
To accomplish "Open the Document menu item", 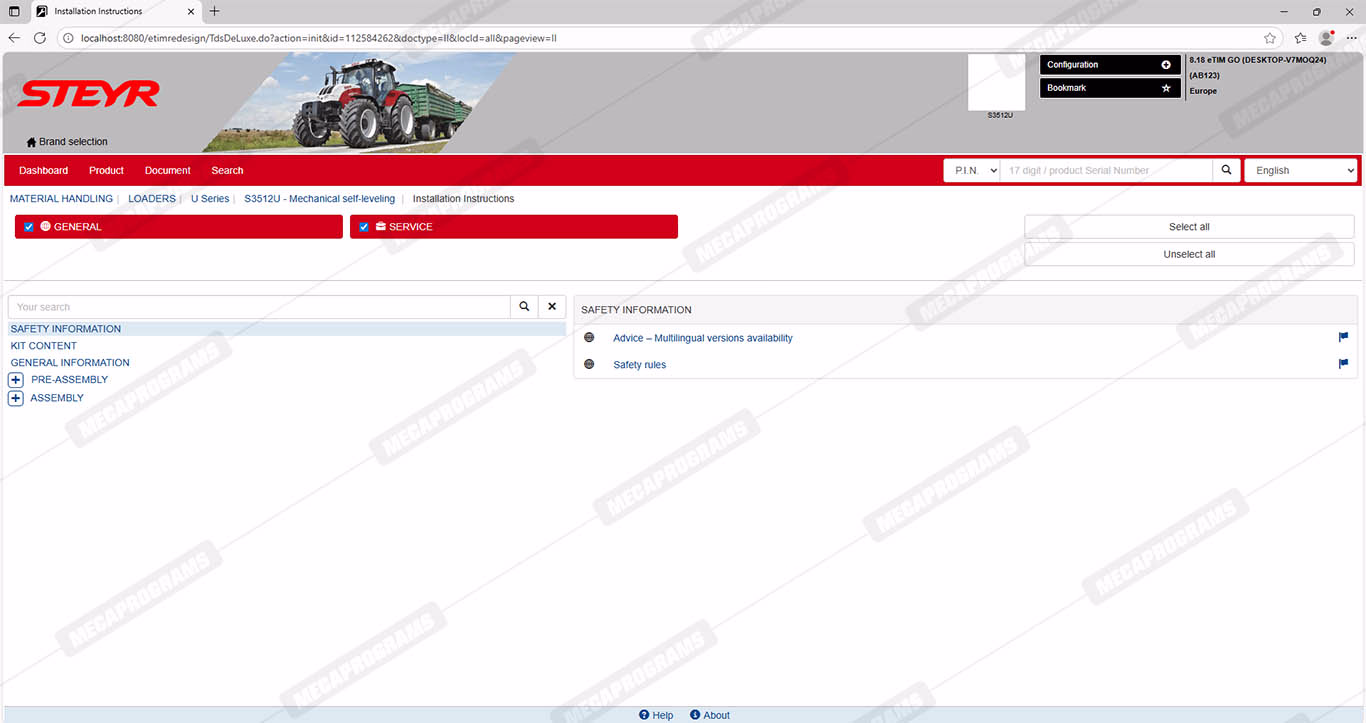I will click(167, 171).
